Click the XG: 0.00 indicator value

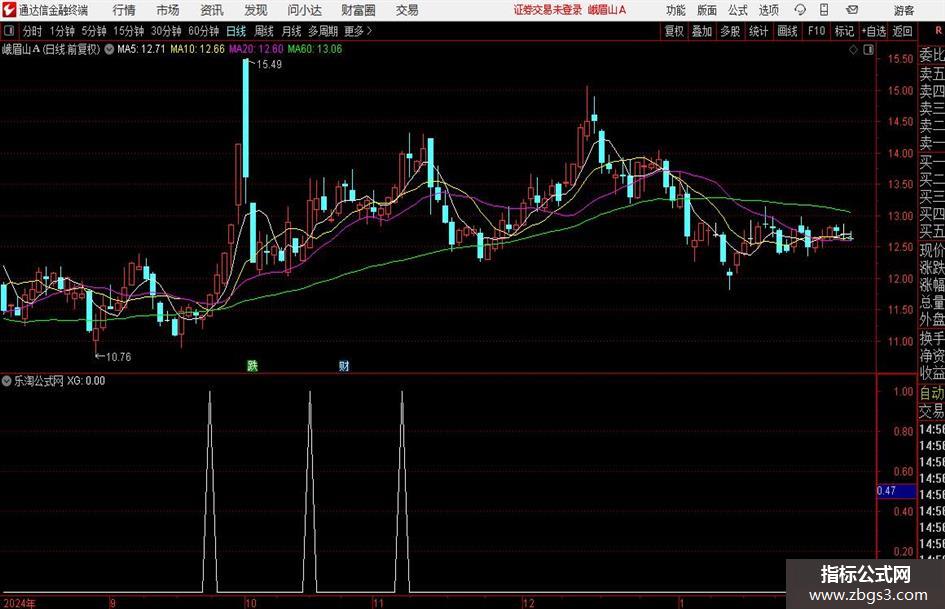86,381
